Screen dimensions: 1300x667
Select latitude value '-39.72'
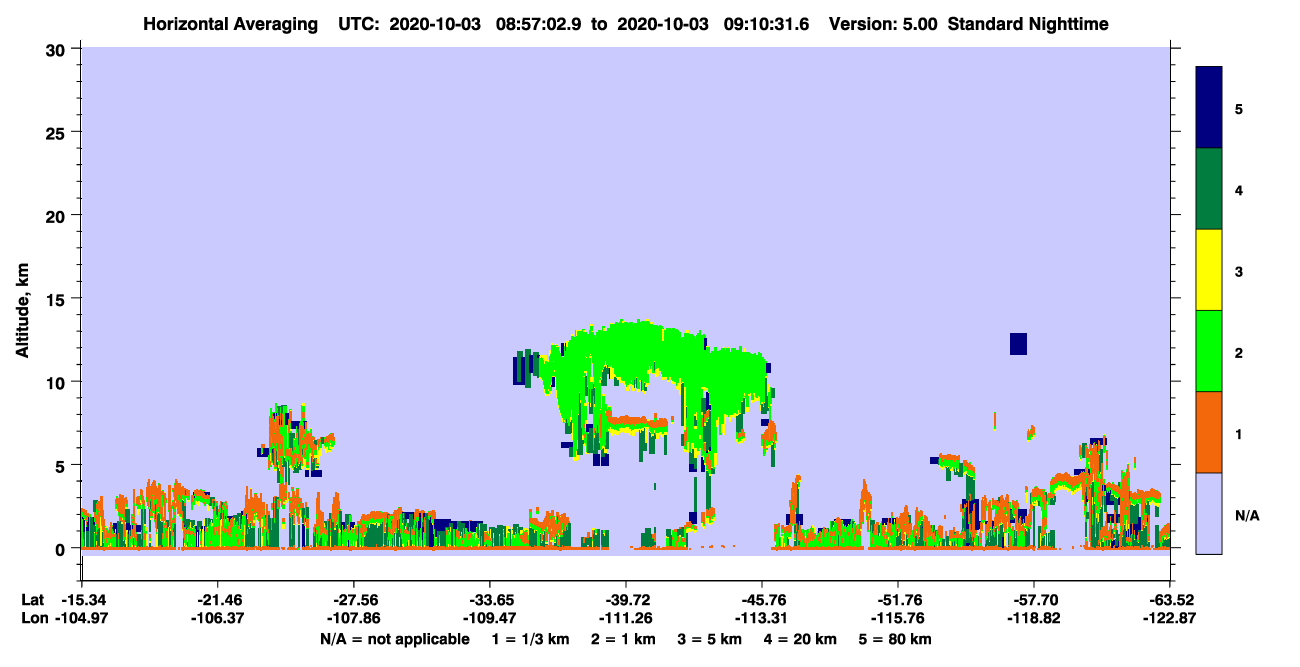626,599
